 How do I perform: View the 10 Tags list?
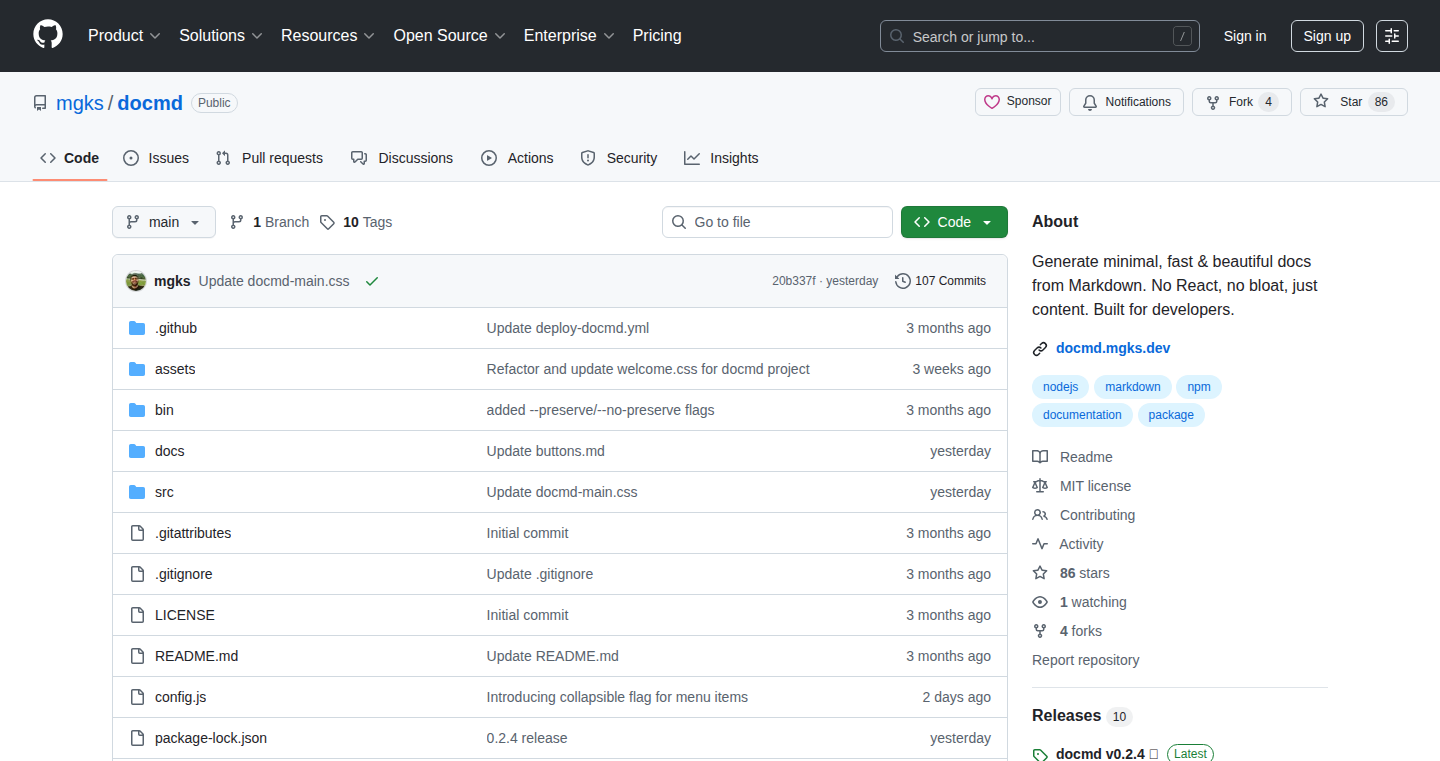pos(356,222)
